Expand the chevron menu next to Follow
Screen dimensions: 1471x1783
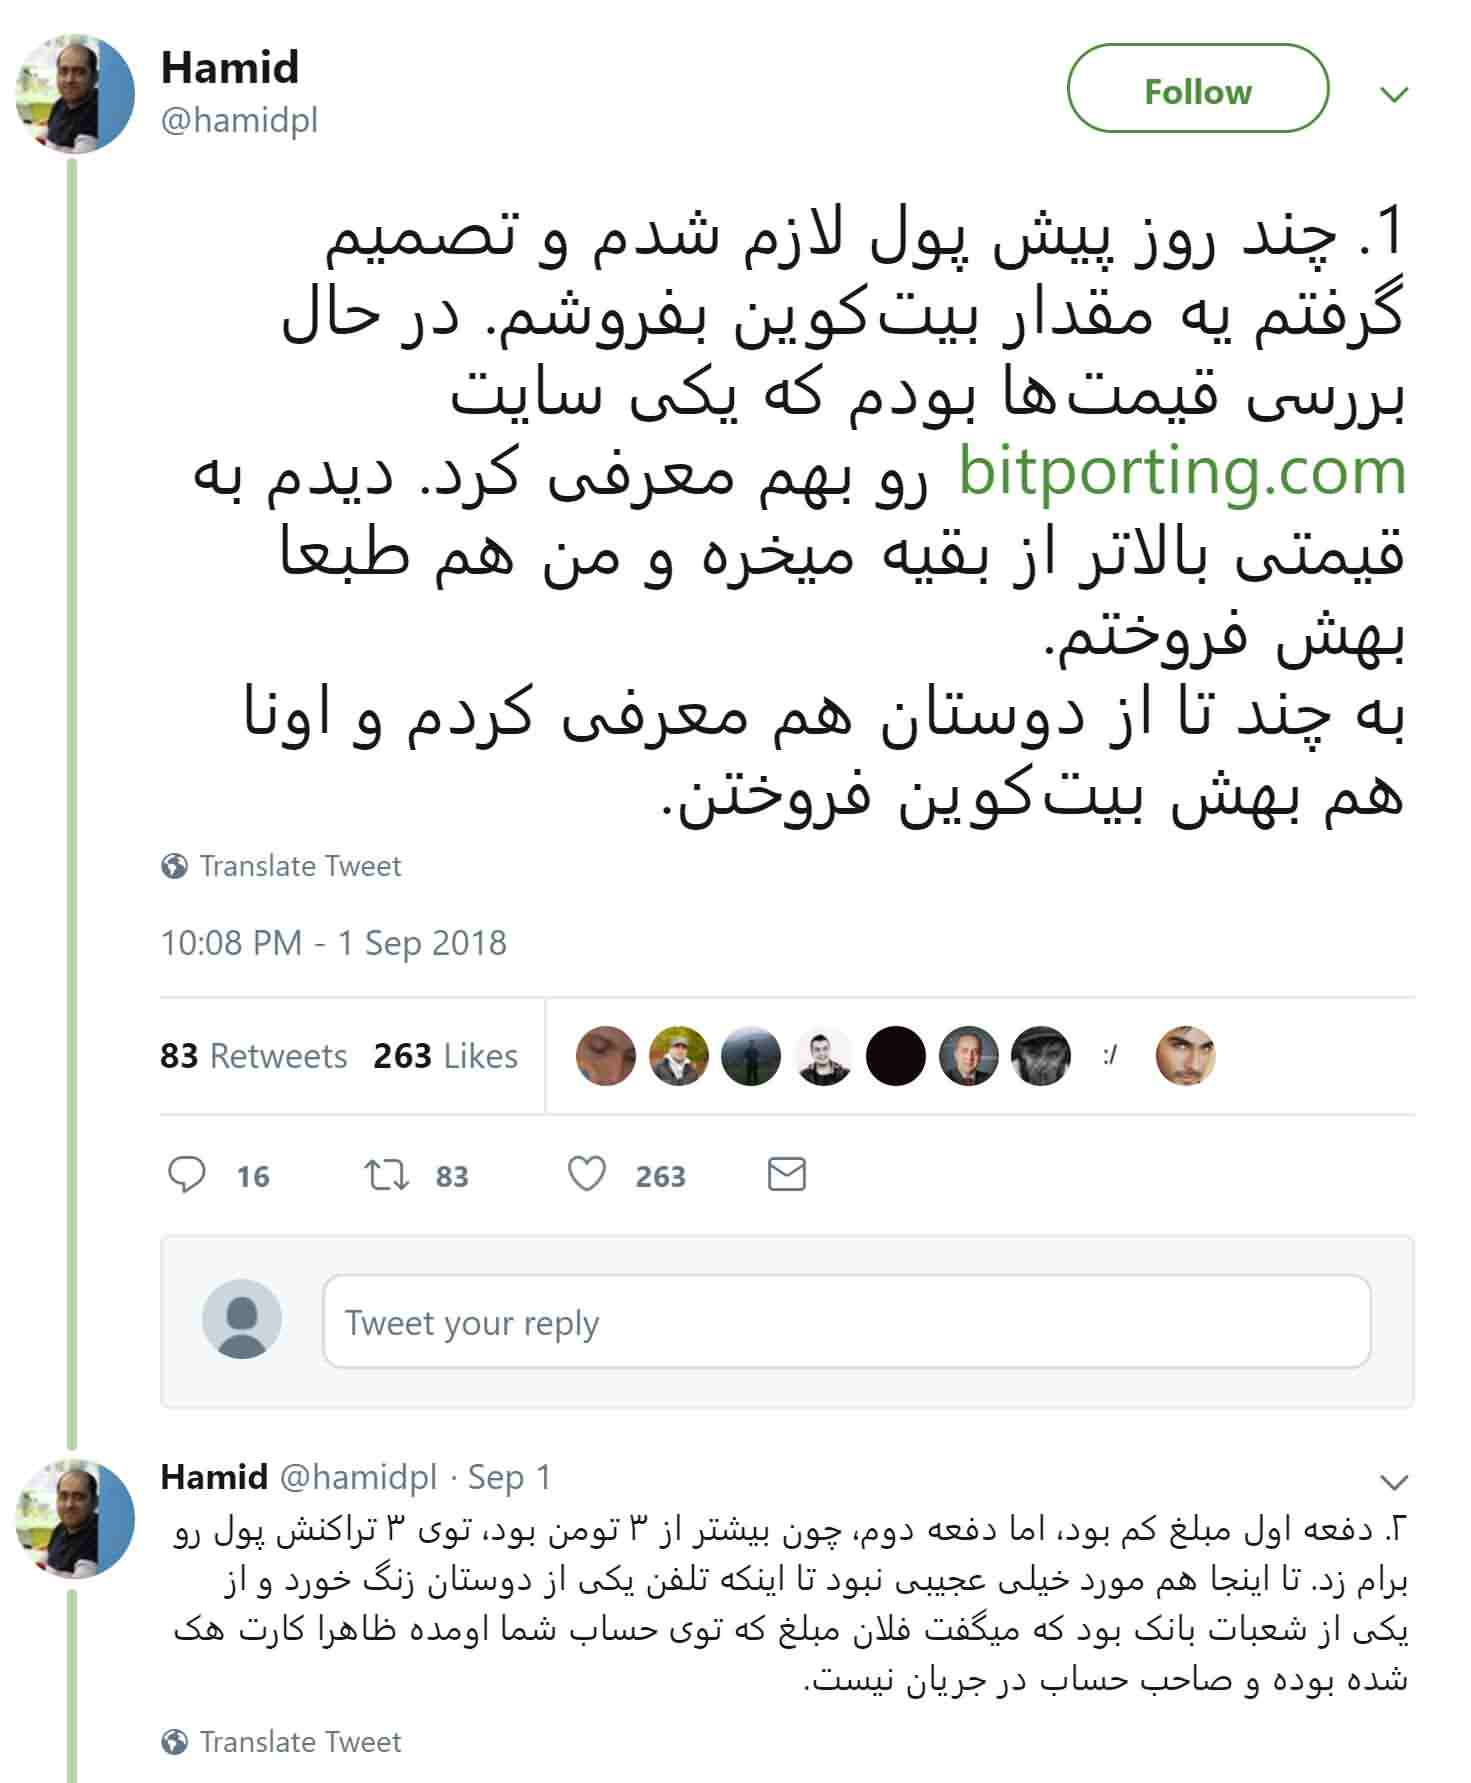[1394, 94]
